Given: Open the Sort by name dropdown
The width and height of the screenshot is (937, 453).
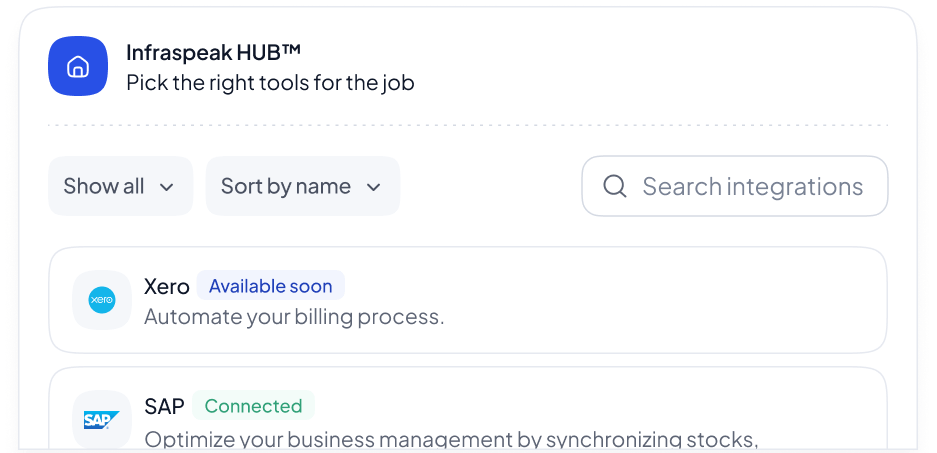Looking at the screenshot, I should [x=303, y=186].
